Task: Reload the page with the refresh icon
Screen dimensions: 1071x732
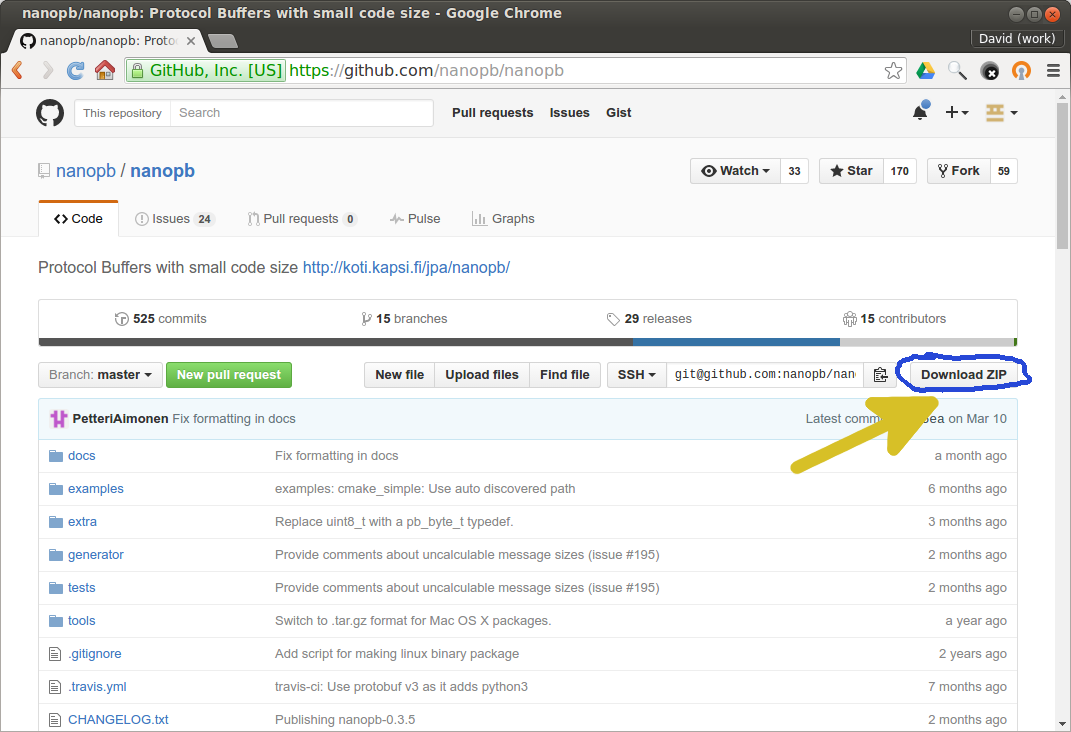Action: pyautogui.click(x=75, y=70)
